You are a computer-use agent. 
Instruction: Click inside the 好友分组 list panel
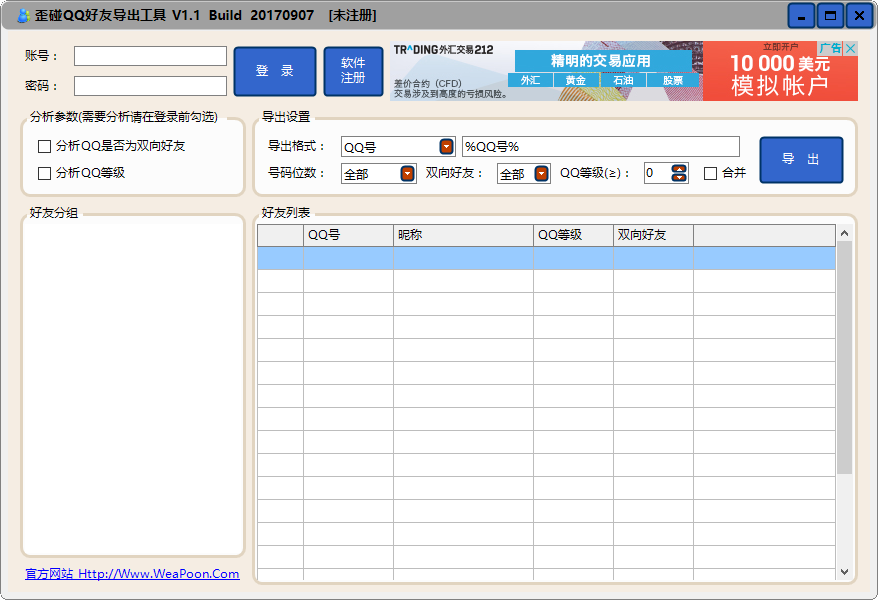pos(133,386)
